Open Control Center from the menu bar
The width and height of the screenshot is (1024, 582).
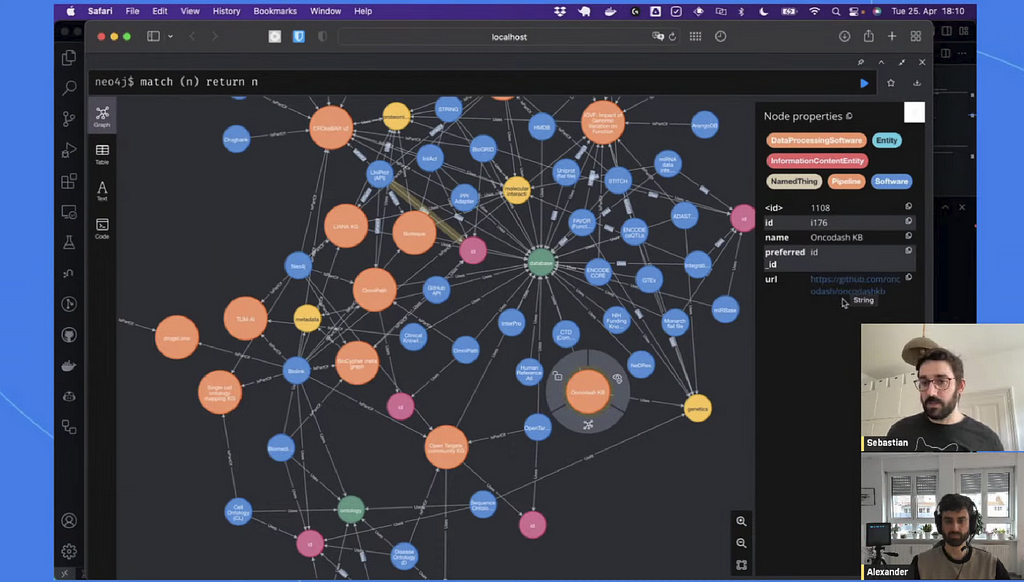(x=856, y=11)
